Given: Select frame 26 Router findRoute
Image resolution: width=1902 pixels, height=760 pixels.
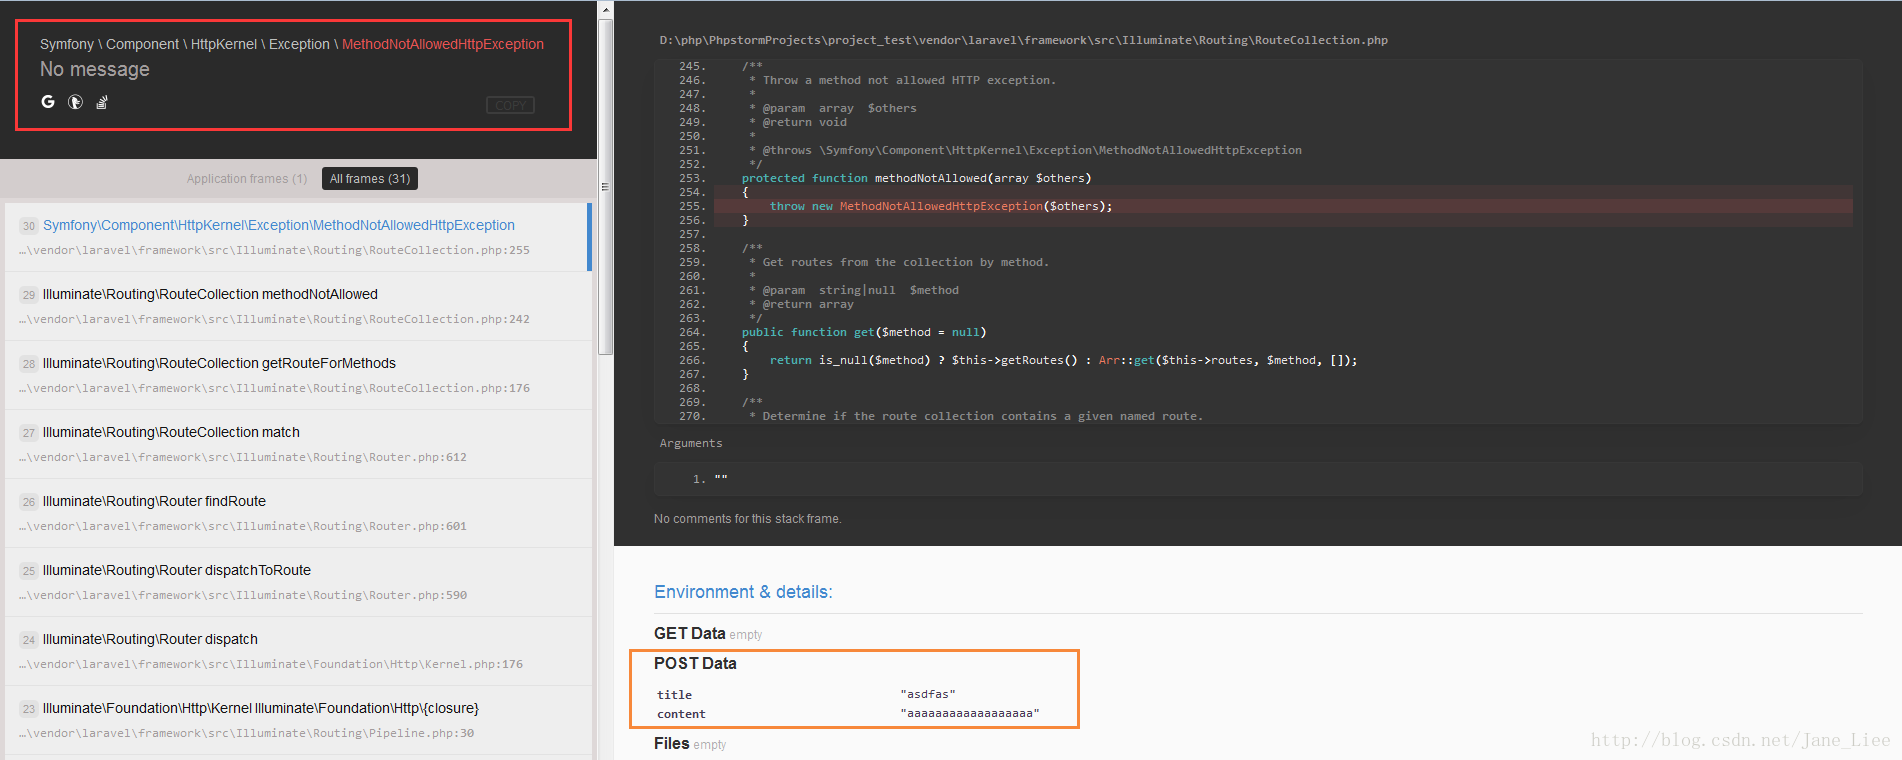Looking at the screenshot, I should click(x=298, y=513).
